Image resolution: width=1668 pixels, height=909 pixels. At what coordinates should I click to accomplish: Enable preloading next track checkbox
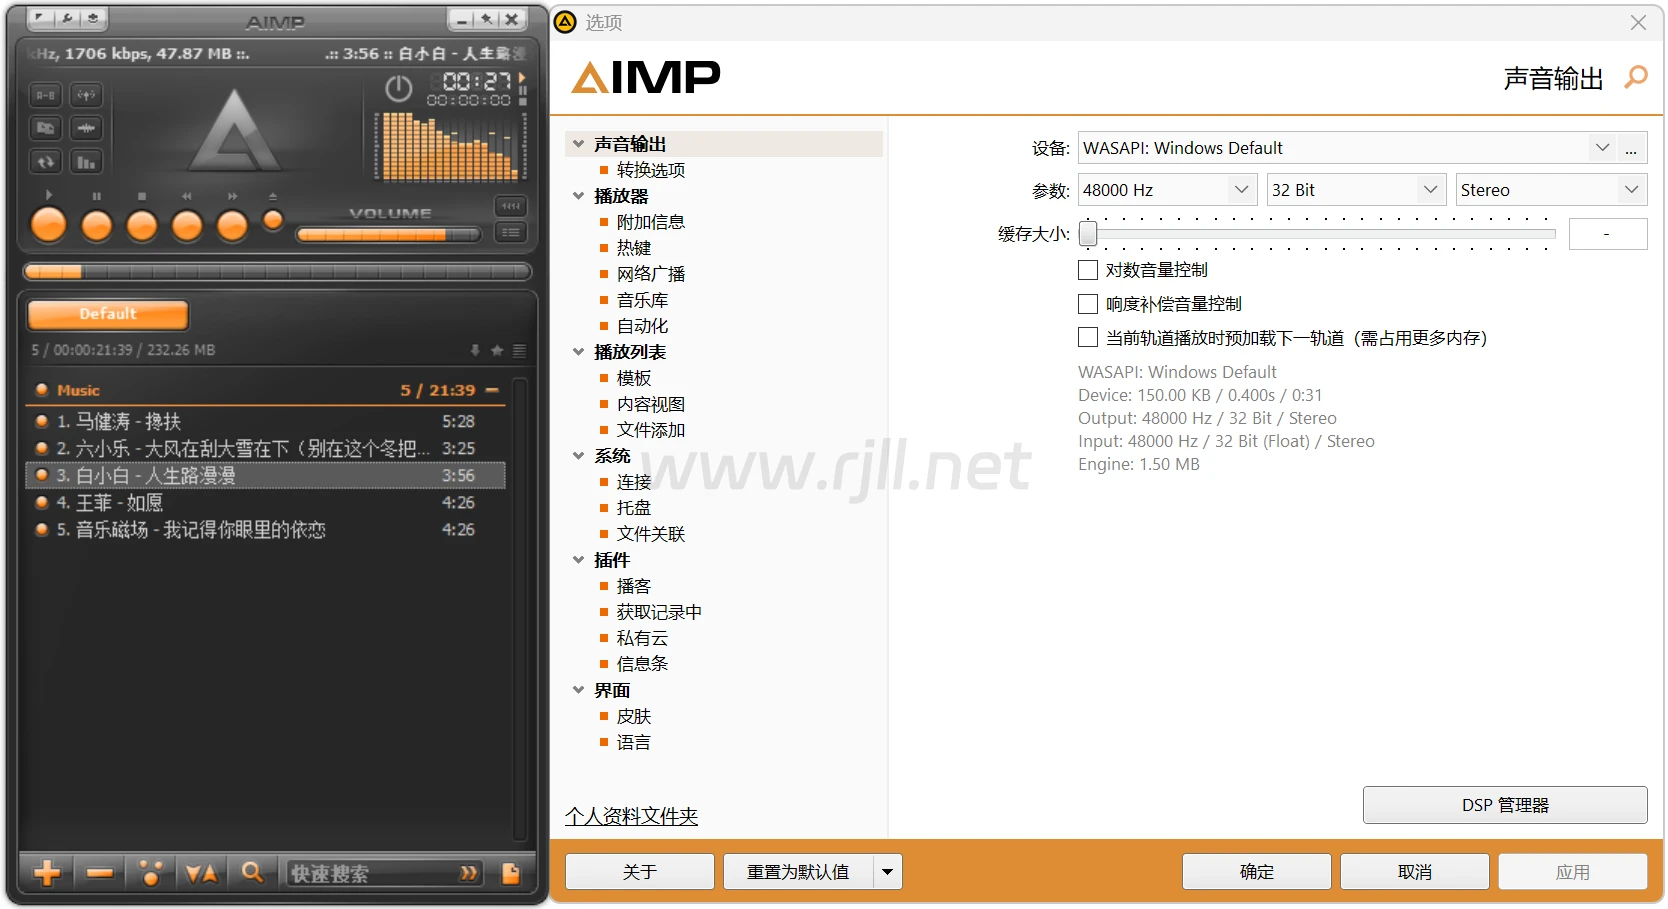pos(1088,338)
